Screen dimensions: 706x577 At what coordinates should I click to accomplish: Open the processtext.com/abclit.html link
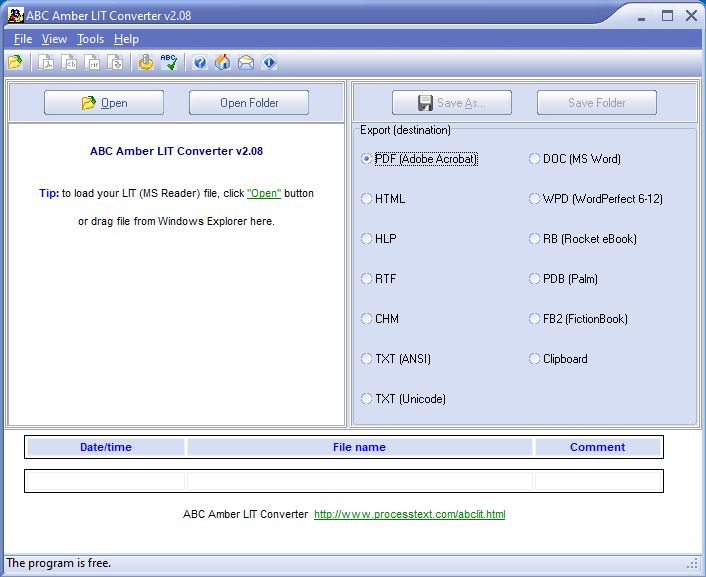(410, 514)
